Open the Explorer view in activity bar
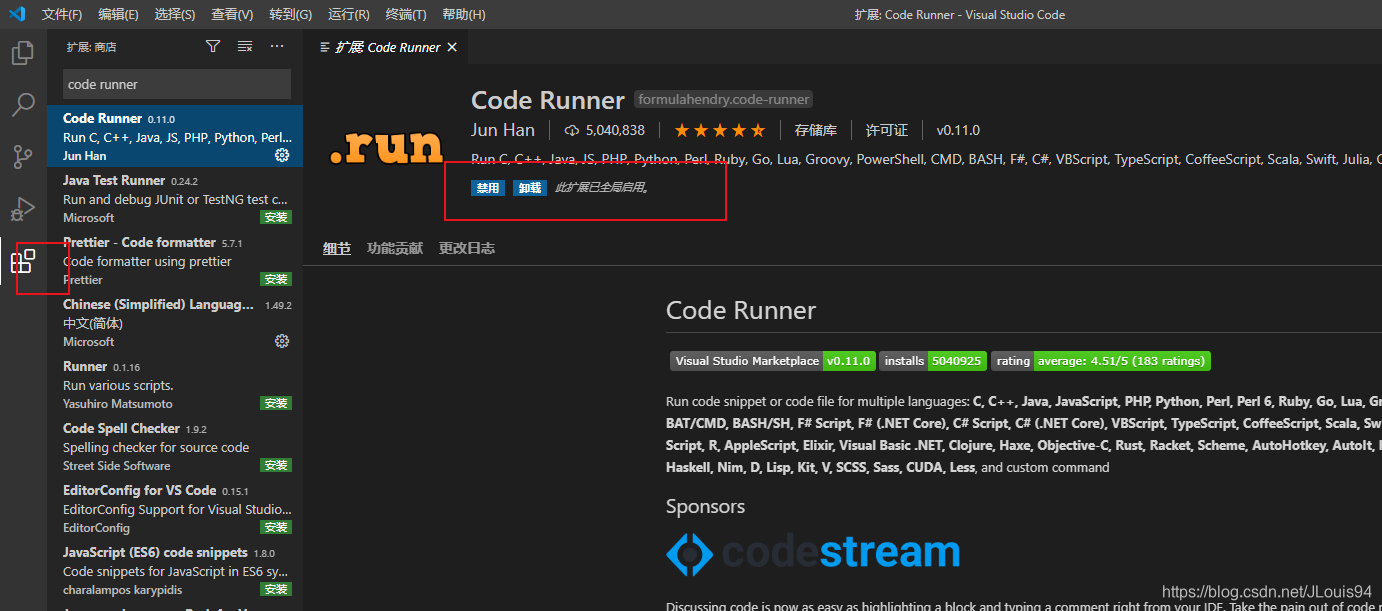 click(x=23, y=53)
